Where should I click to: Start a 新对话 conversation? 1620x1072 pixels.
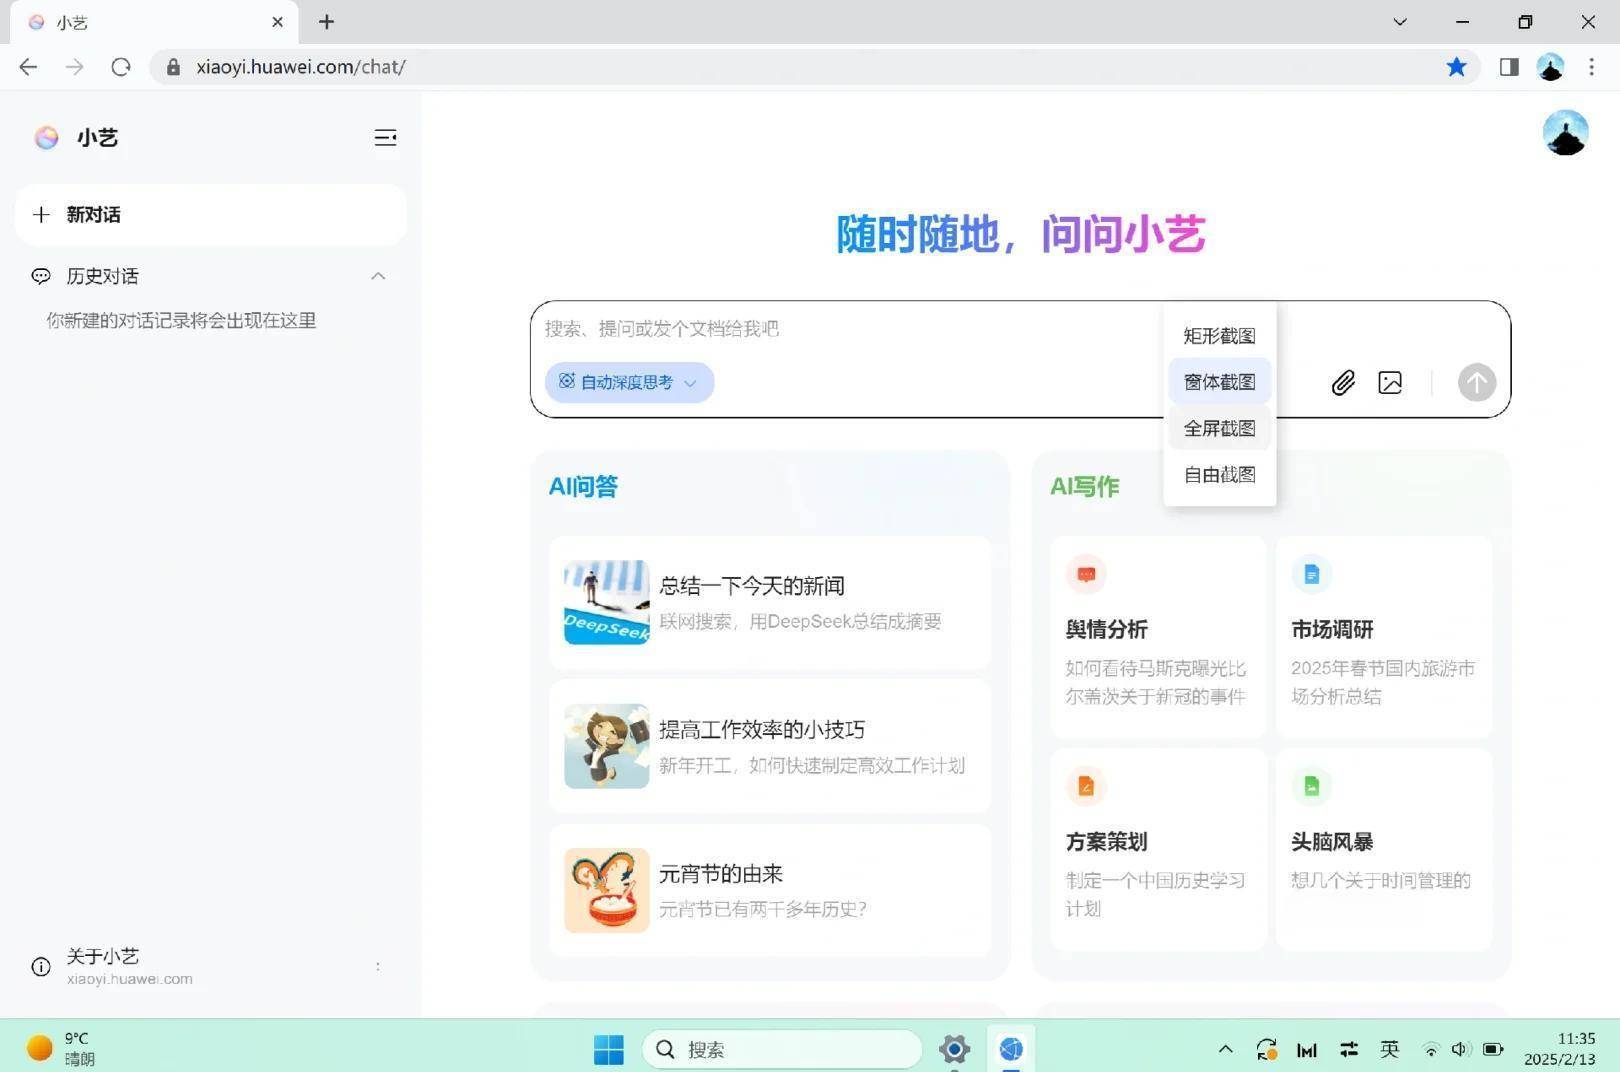click(94, 215)
